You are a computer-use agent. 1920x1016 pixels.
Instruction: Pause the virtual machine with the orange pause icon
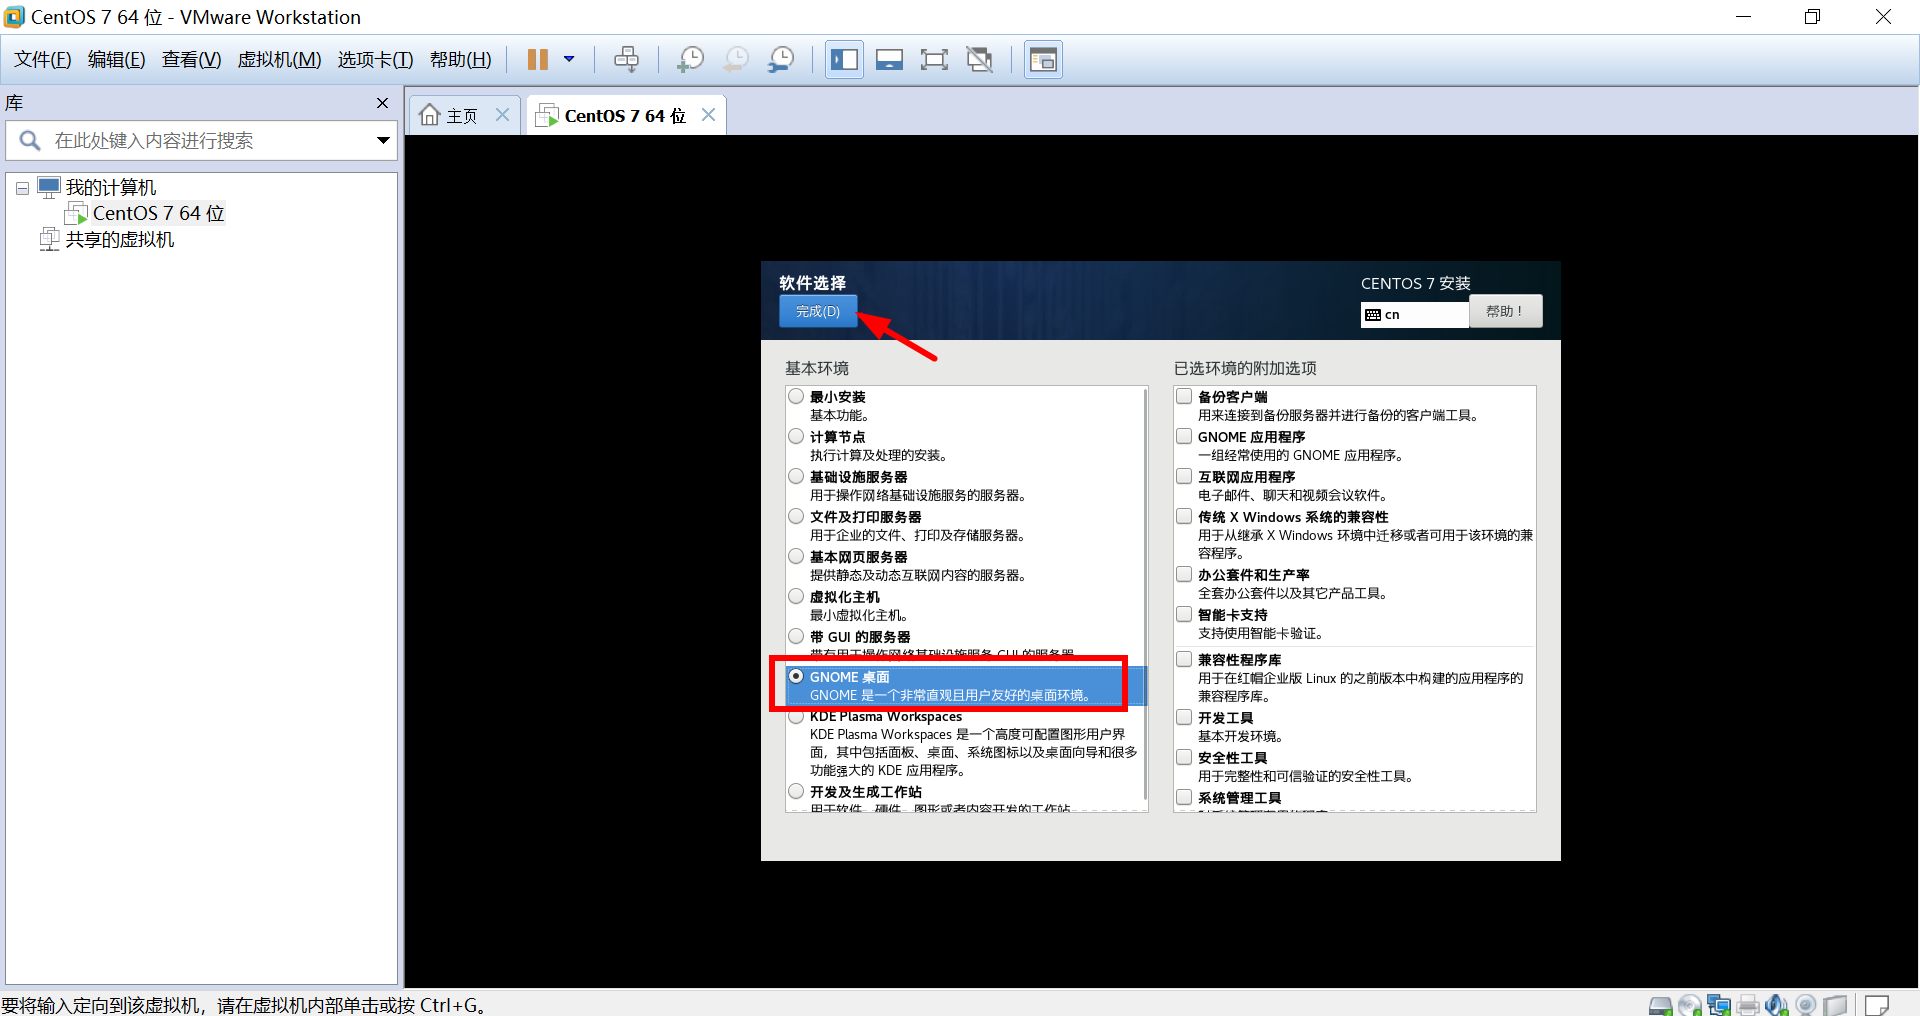[x=537, y=60]
